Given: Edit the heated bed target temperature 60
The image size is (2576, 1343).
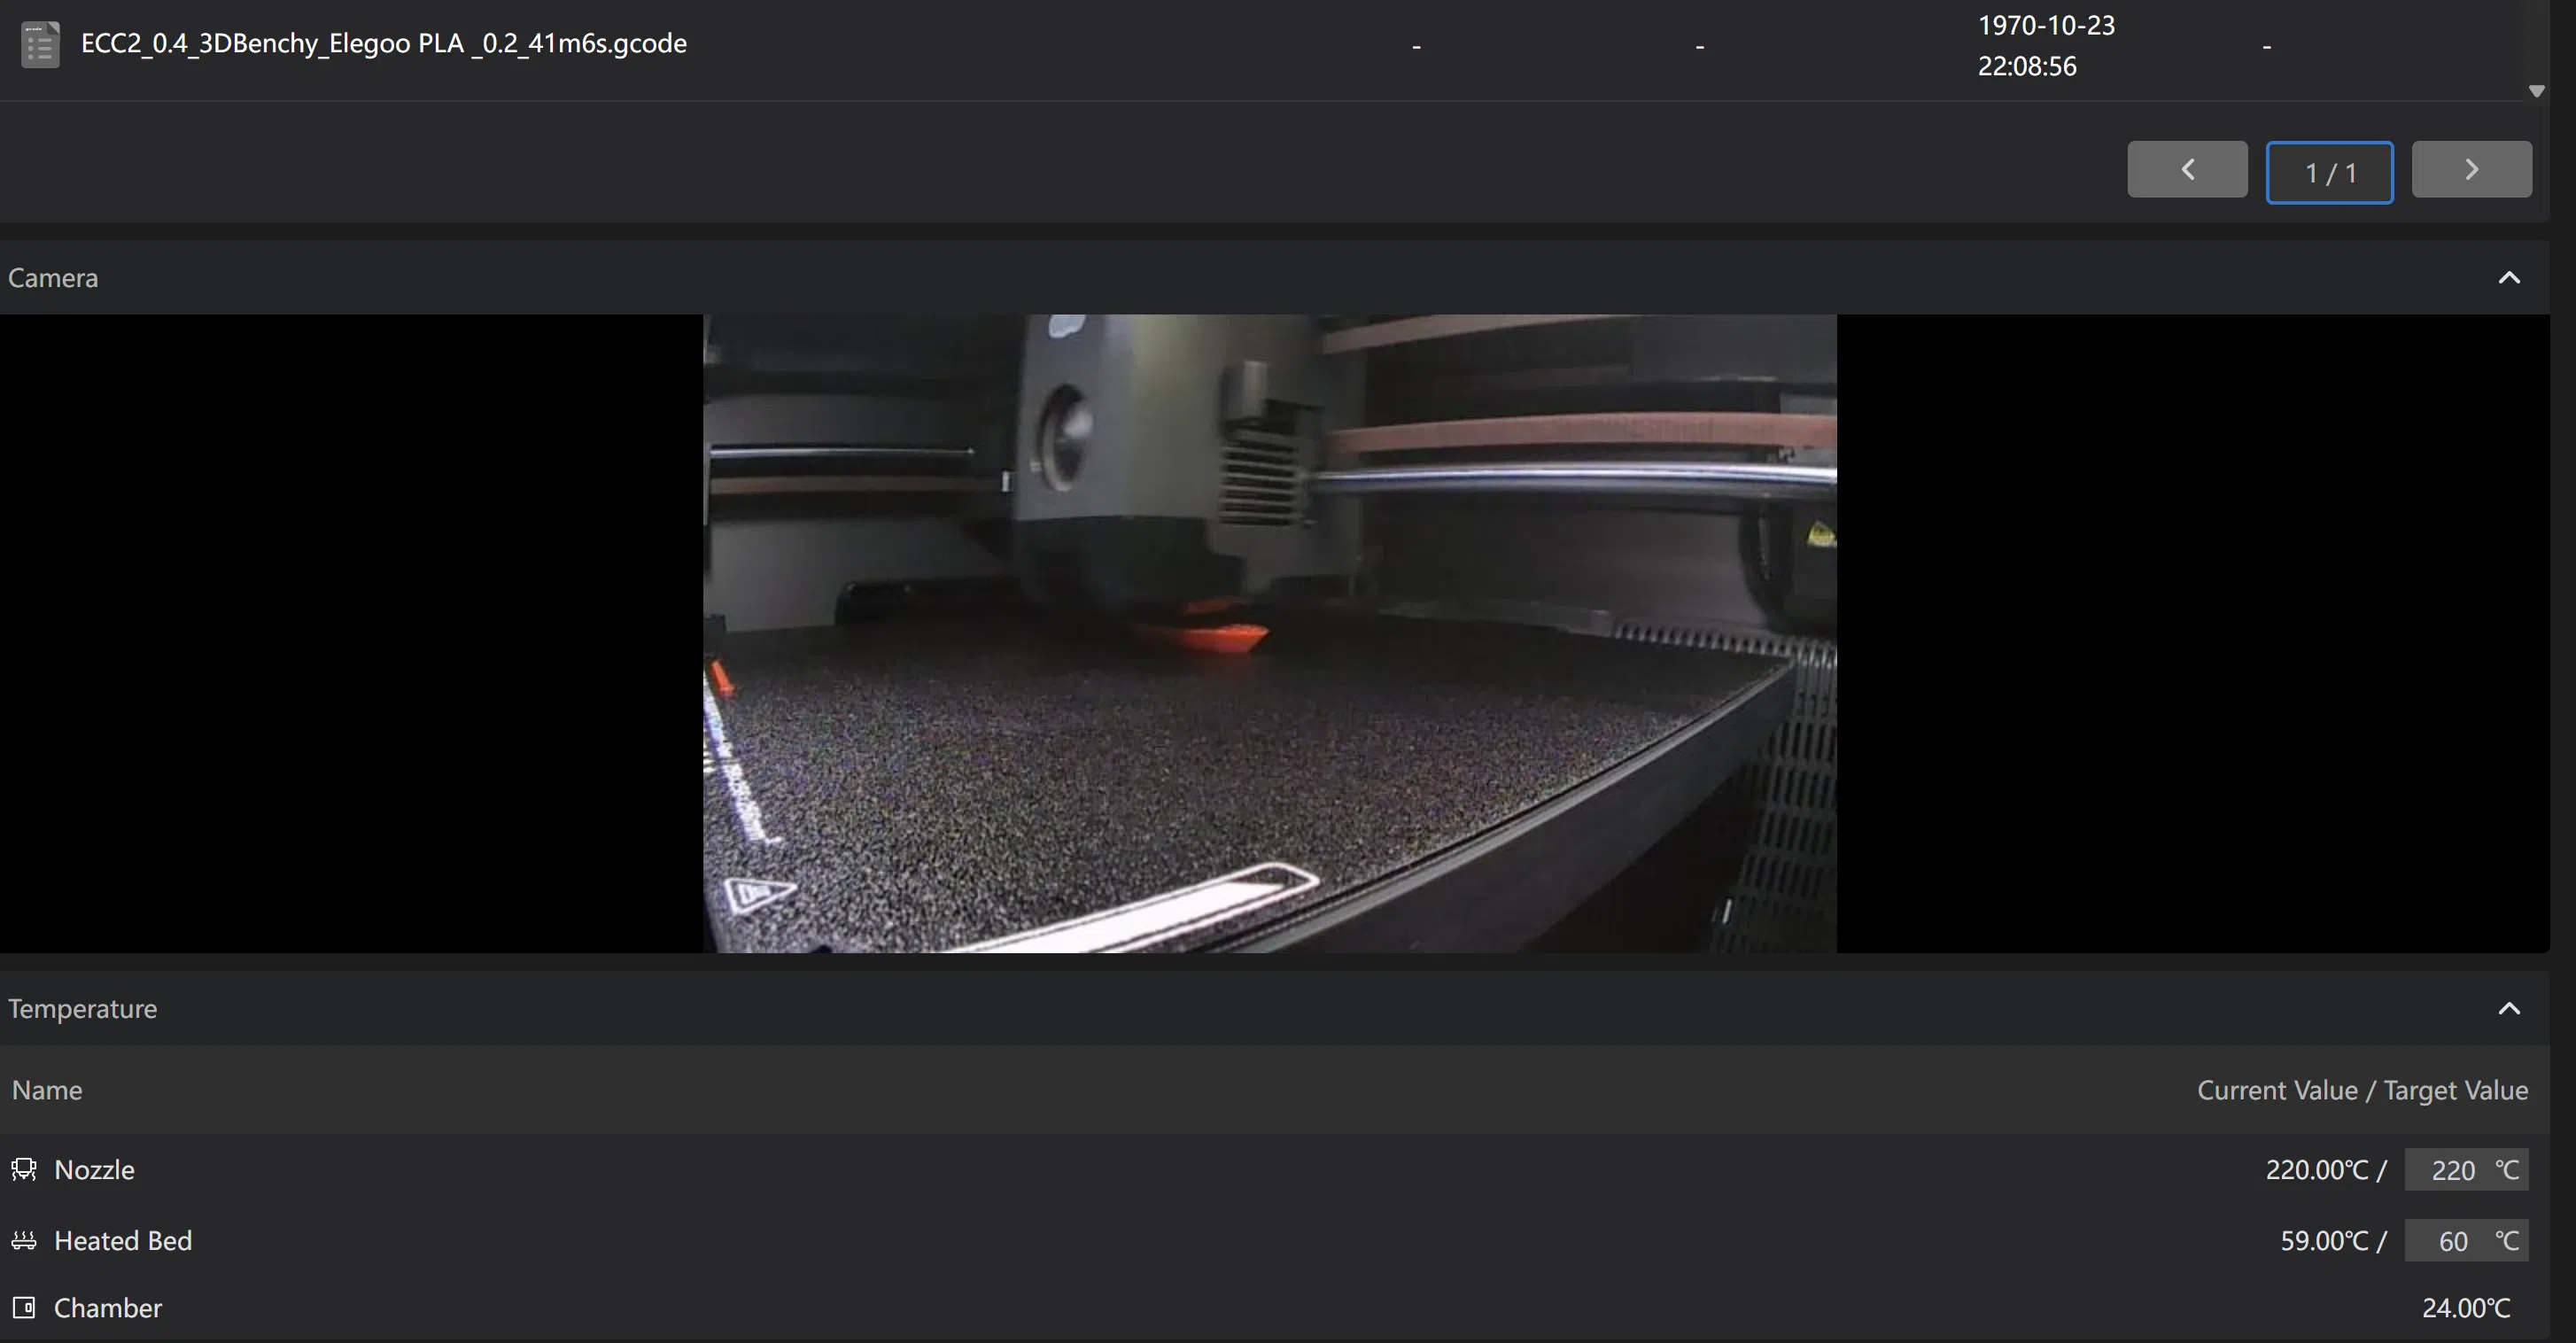Looking at the screenshot, I should [2452, 1241].
